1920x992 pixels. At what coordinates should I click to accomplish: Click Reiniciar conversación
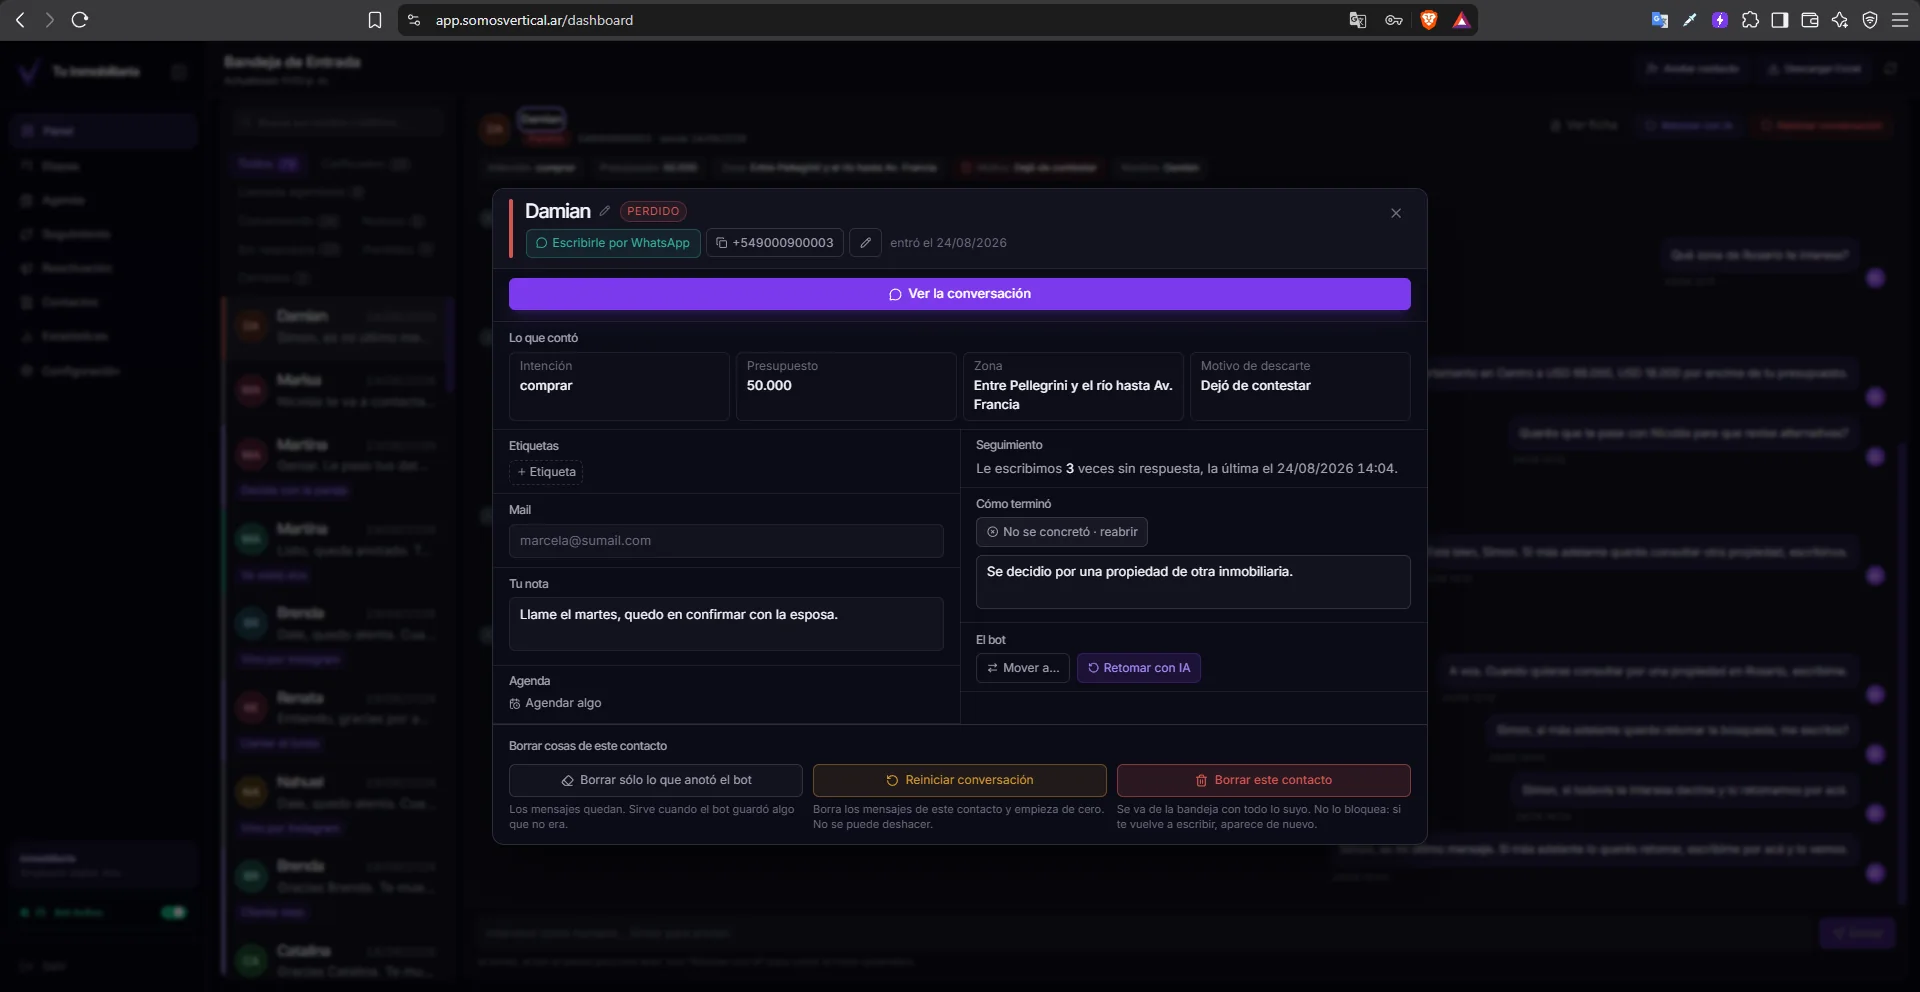[x=960, y=780]
